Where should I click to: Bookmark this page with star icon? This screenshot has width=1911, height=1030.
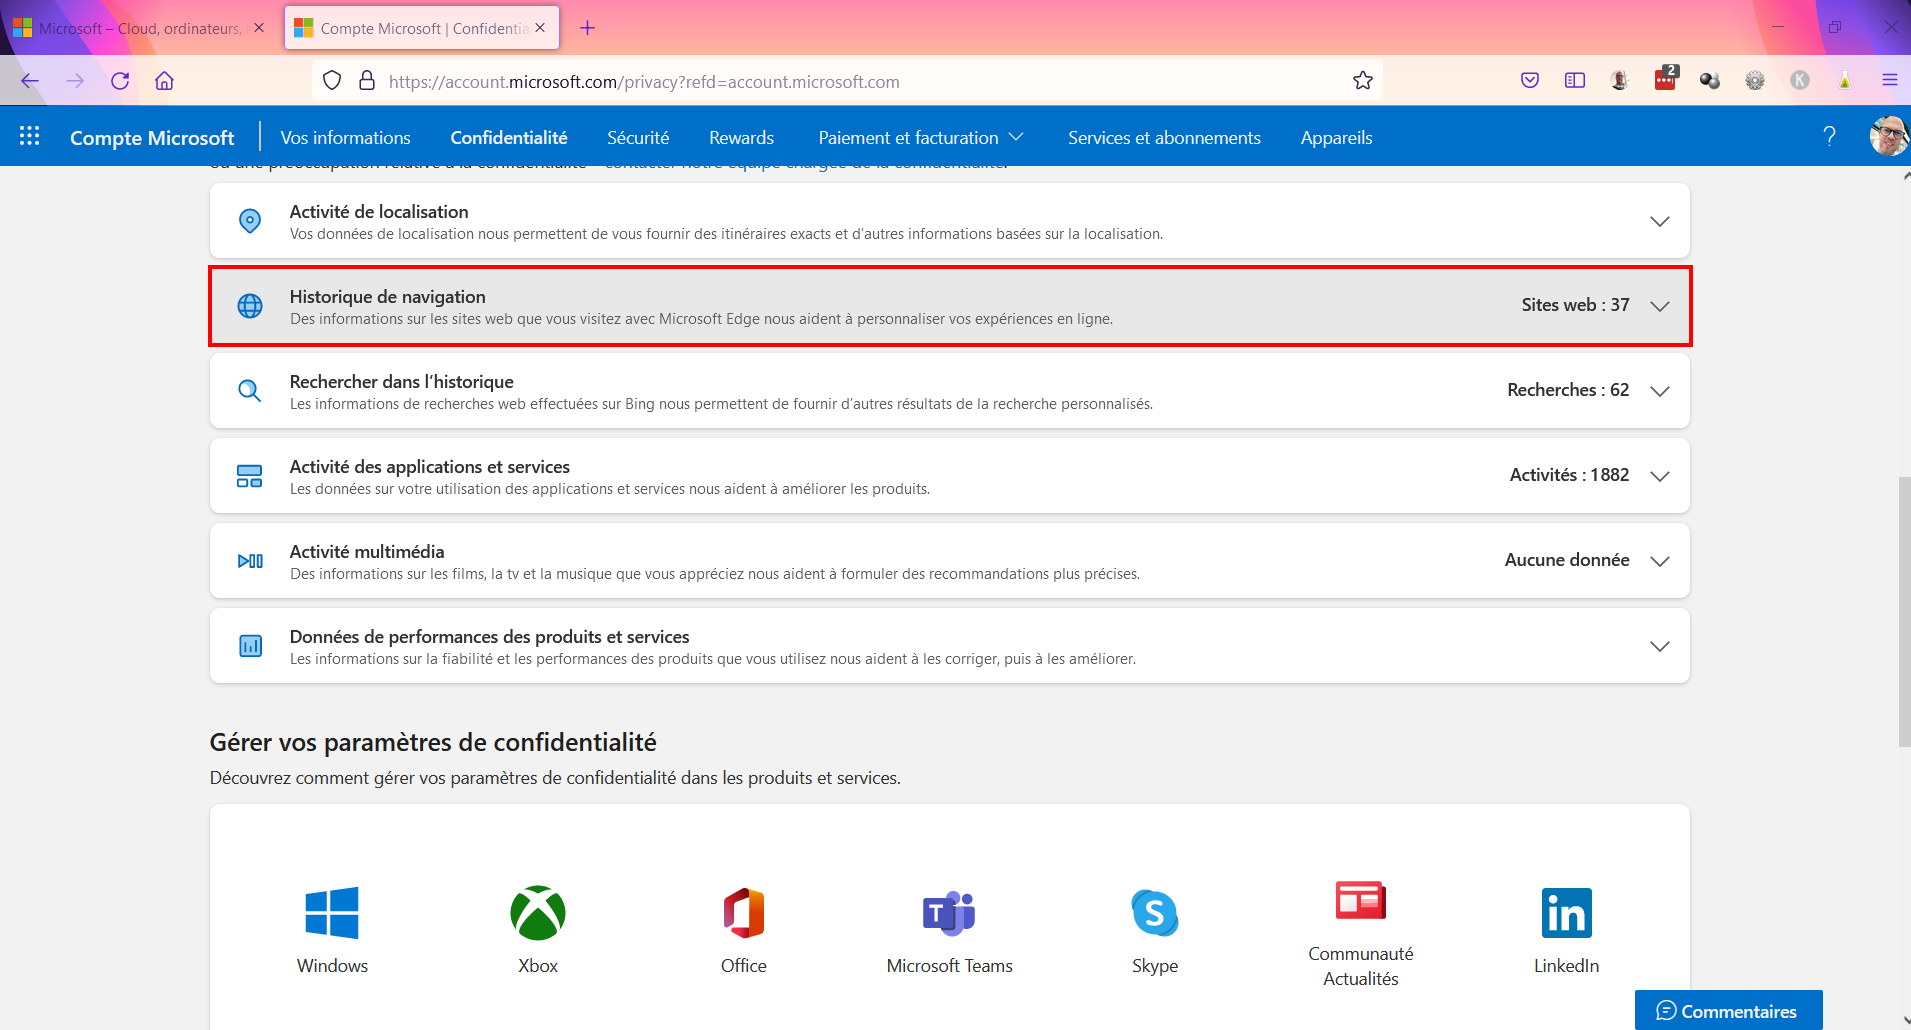pyautogui.click(x=1363, y=81)
